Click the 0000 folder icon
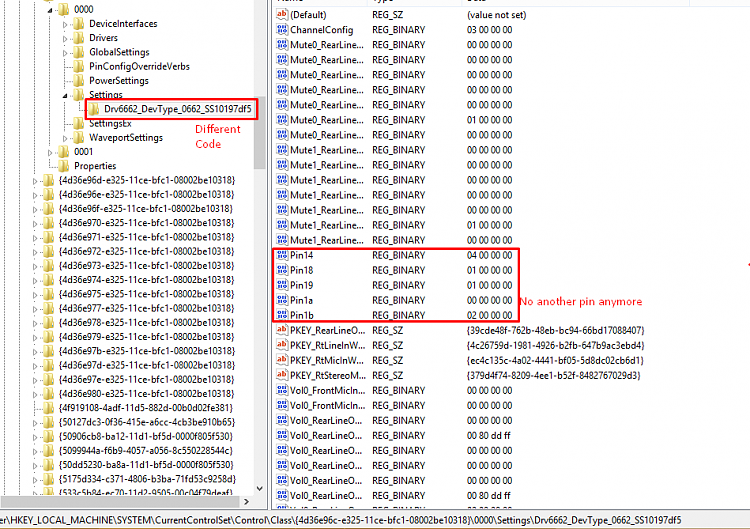The image size is (750, 529). [x=64, y=9]
